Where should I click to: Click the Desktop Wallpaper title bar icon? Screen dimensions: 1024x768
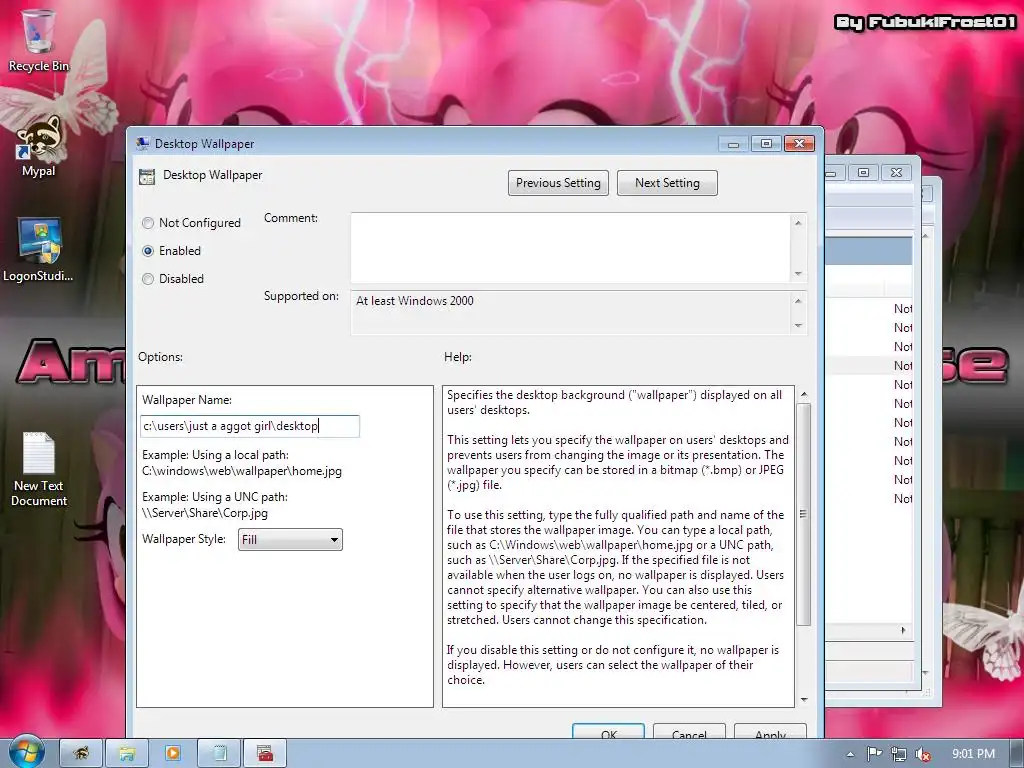[142, 143]
